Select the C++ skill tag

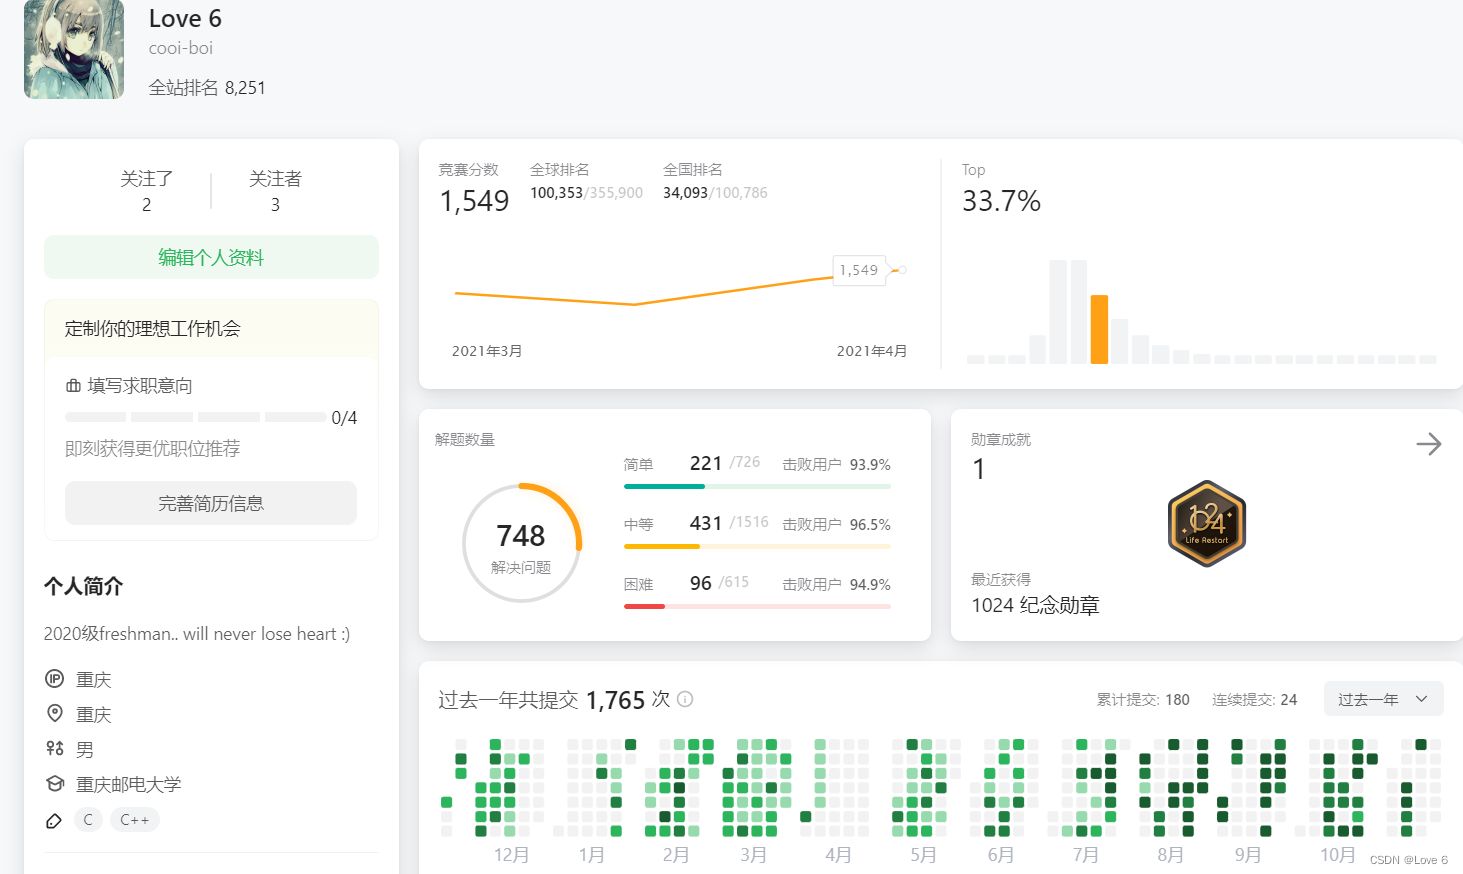(x=135, y=820)
